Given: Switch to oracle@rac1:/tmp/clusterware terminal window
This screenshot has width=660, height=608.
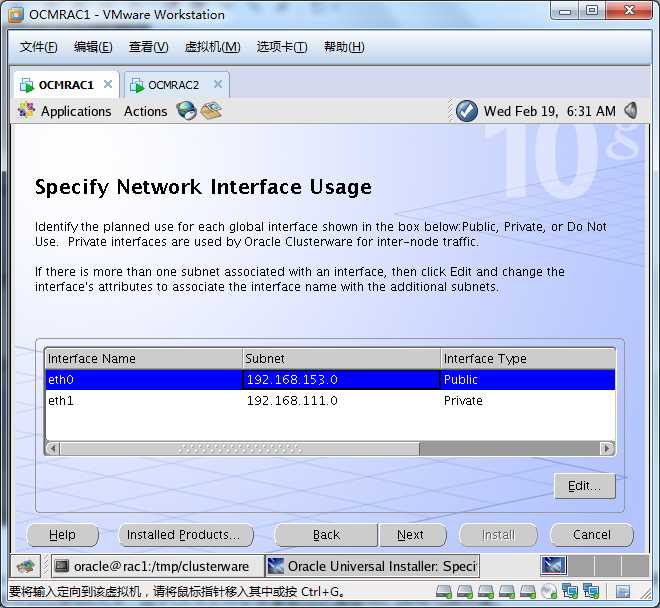Looking at the screenshot, I should 157,566.
